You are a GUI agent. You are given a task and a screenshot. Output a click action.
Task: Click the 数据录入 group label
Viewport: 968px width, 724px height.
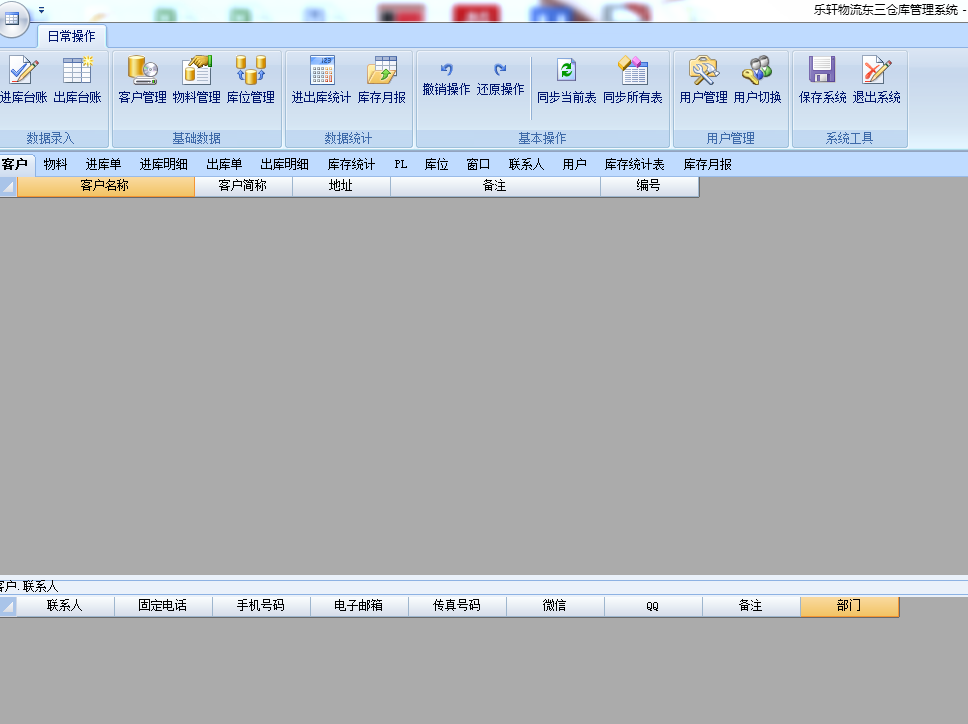coord(50,138)
